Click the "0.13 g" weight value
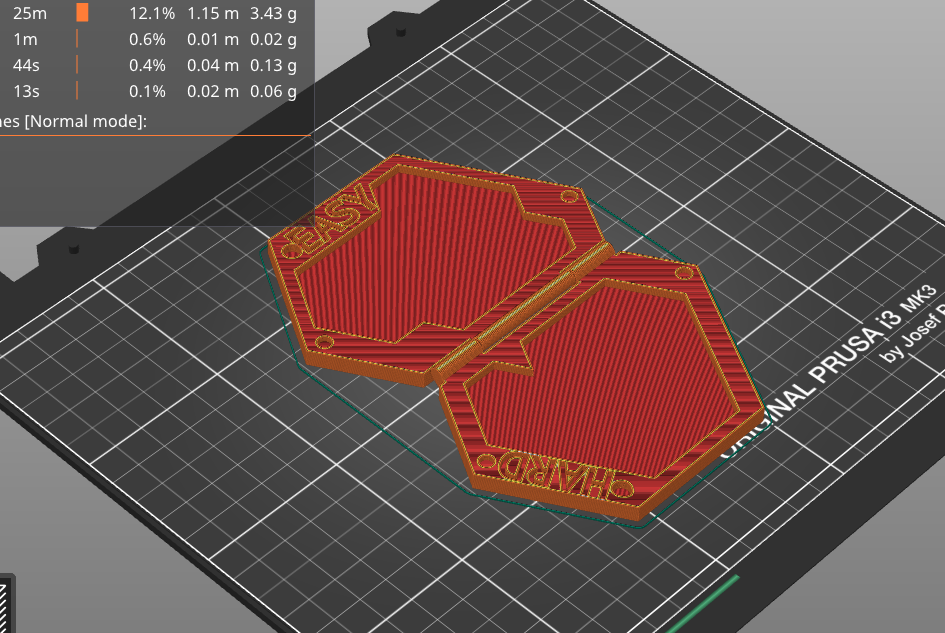 pyautogui.click(x=273, y=65)
